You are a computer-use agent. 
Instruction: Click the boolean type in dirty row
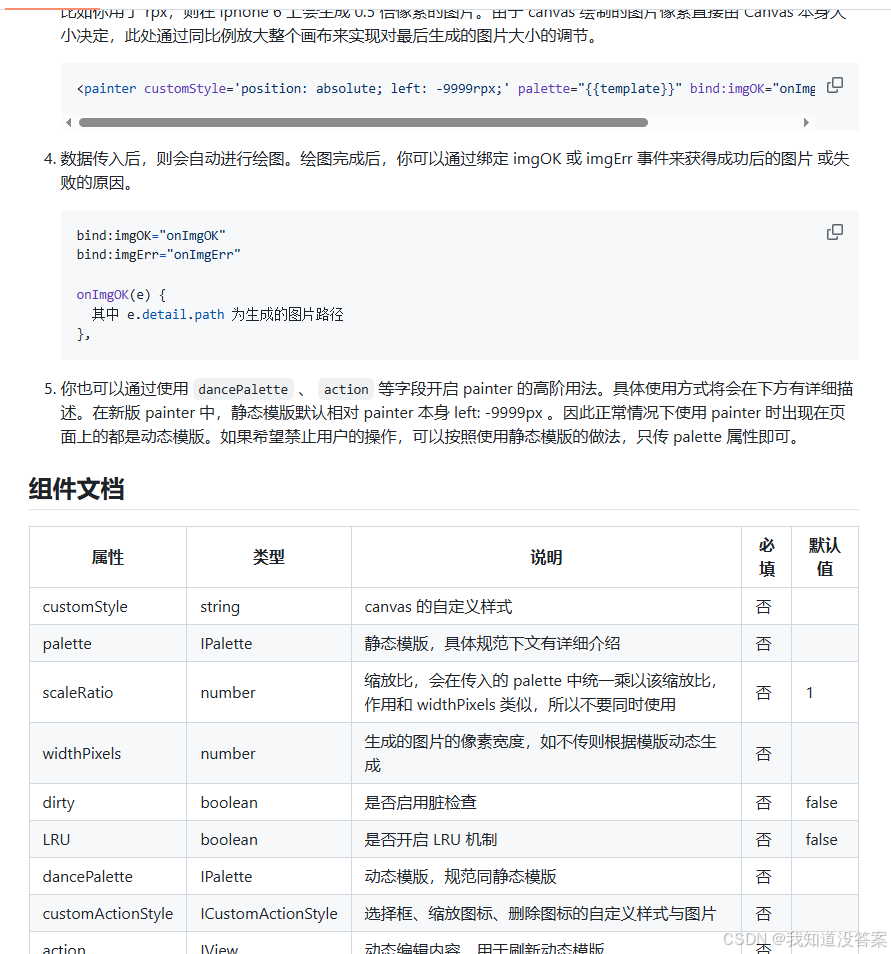[269, 803]
